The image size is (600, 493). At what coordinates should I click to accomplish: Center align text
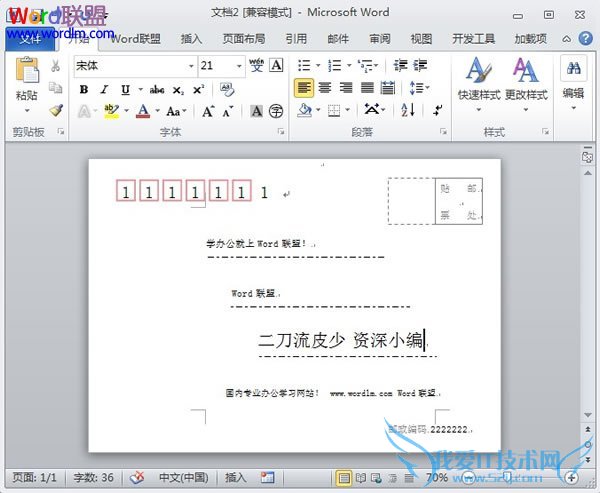tap(325, 88)
